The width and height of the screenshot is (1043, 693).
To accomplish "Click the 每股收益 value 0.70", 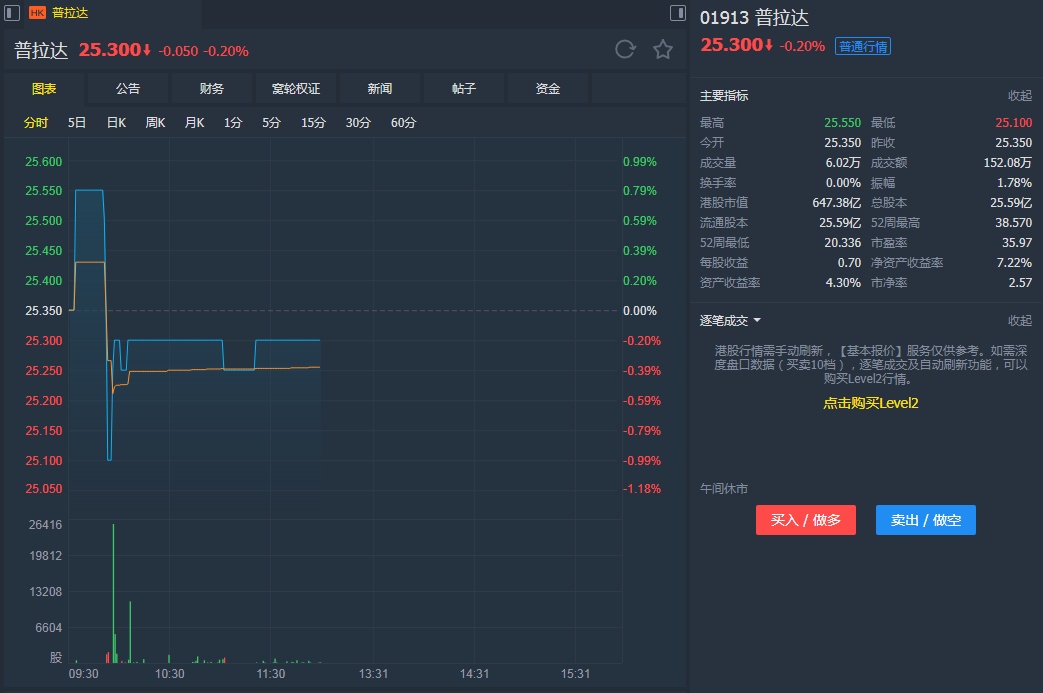I will click(x=849, y=262).
